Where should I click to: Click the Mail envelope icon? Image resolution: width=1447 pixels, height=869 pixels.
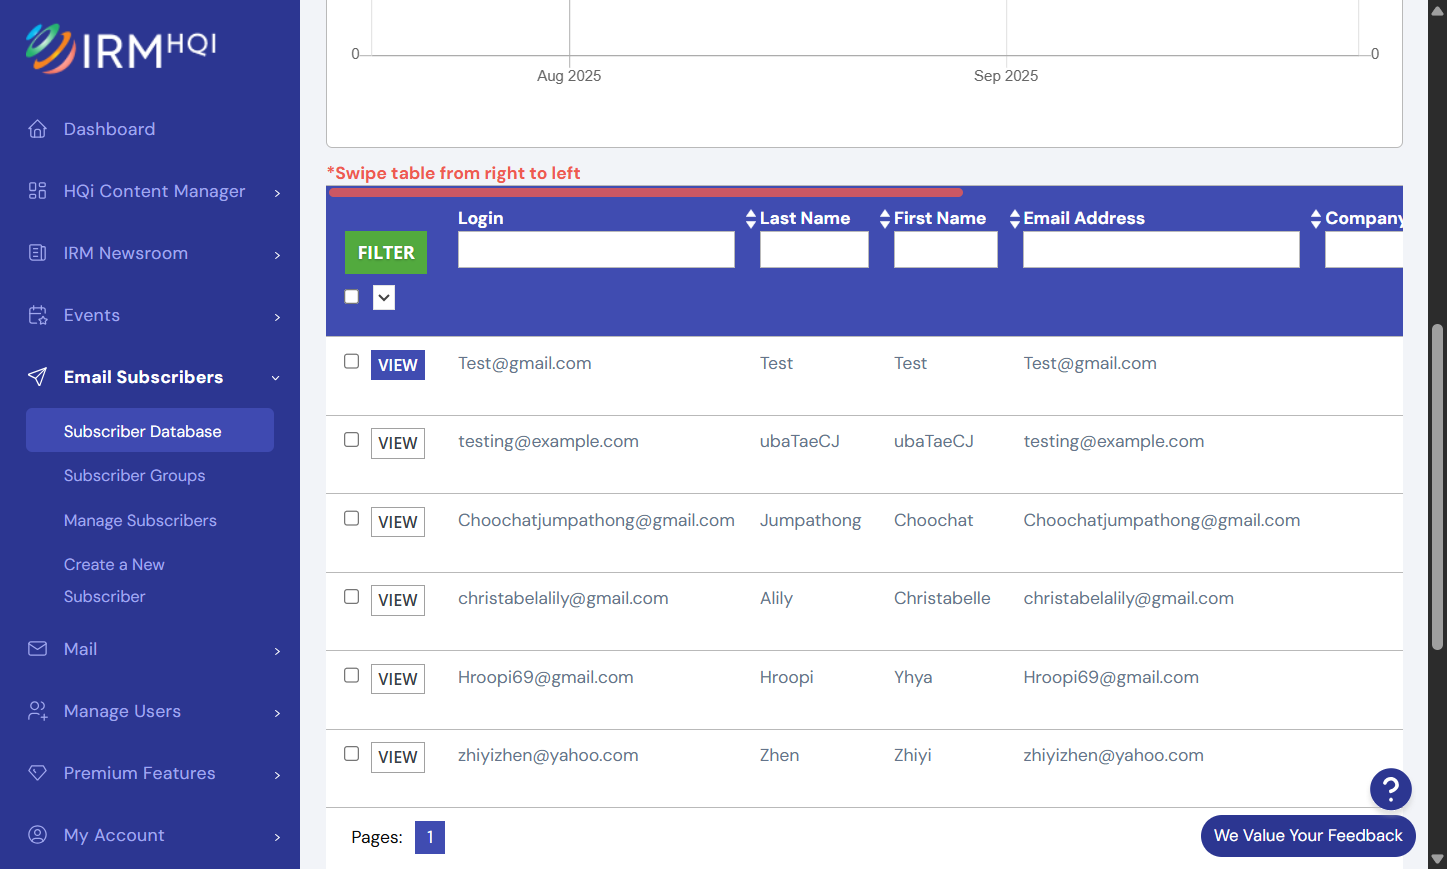(x=38, y=649)
